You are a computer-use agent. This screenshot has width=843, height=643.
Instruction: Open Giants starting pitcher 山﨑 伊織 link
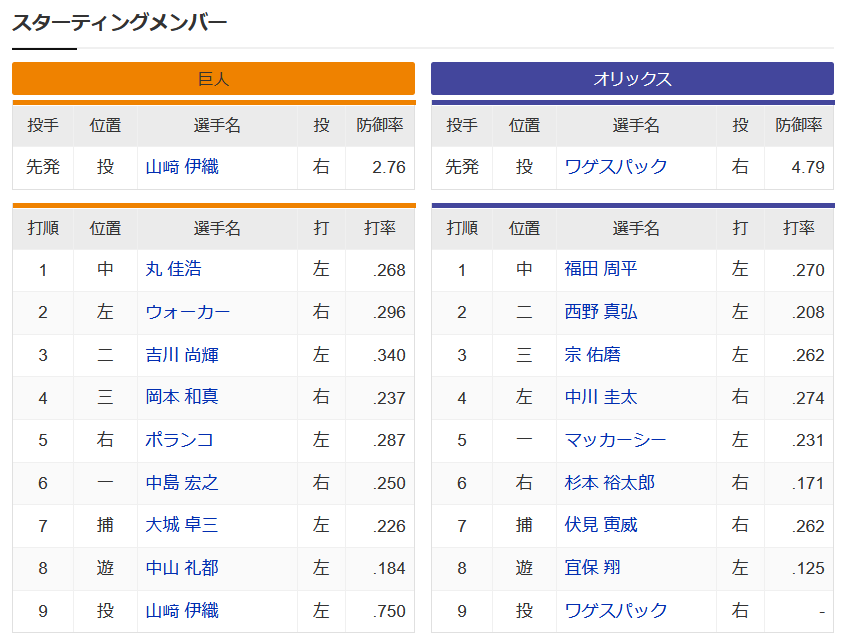182,167
